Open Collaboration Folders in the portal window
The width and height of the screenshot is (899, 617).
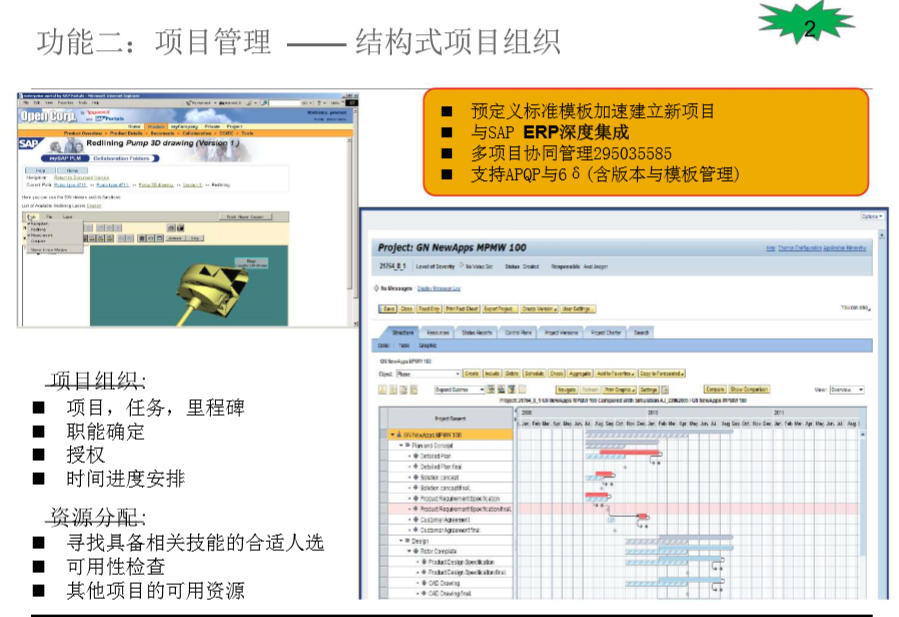122,158
